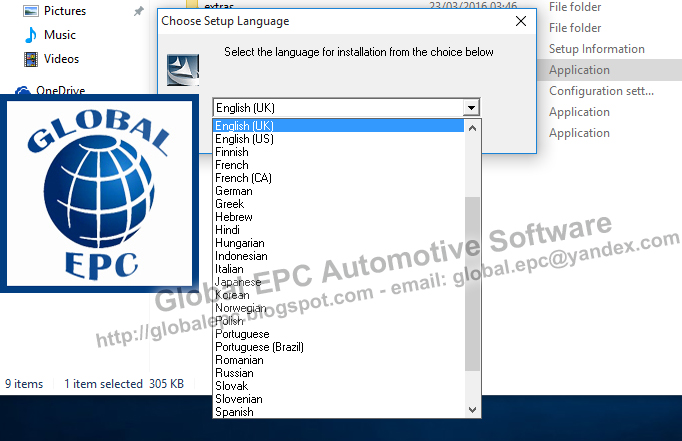Close the Choose Setup Language dialog
The image size is (682, 441).
pyautogui.click(x=521, y=21)
